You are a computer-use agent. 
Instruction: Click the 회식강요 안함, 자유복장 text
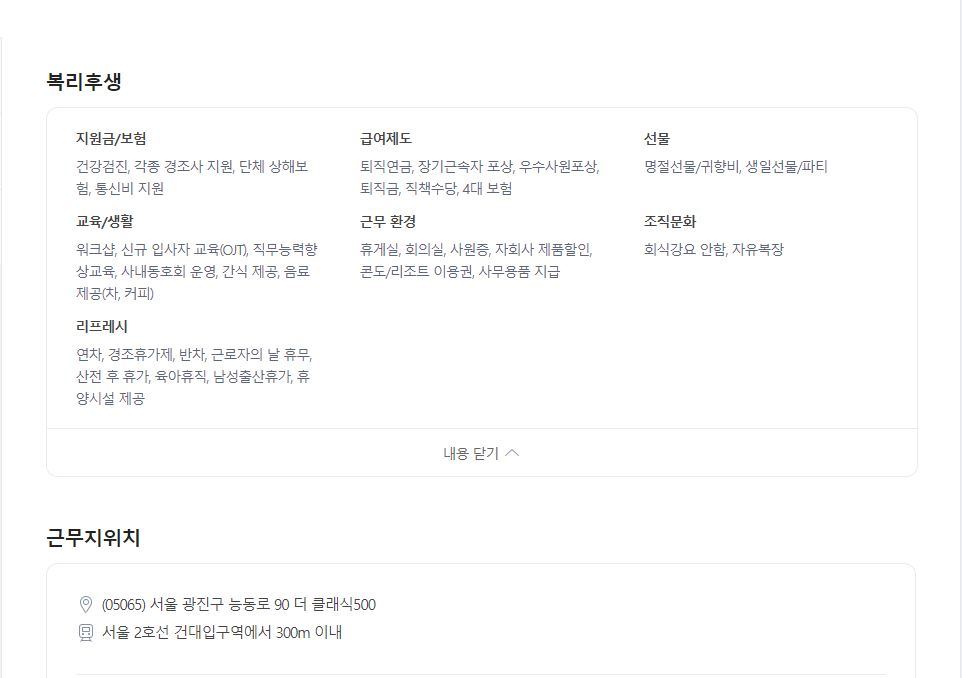click(714, 249)
